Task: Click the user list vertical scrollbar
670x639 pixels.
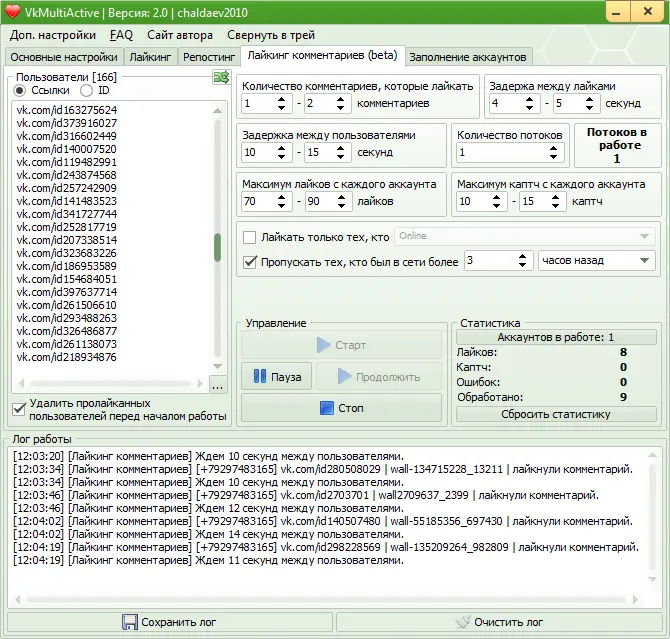Action: coord(218,245)
